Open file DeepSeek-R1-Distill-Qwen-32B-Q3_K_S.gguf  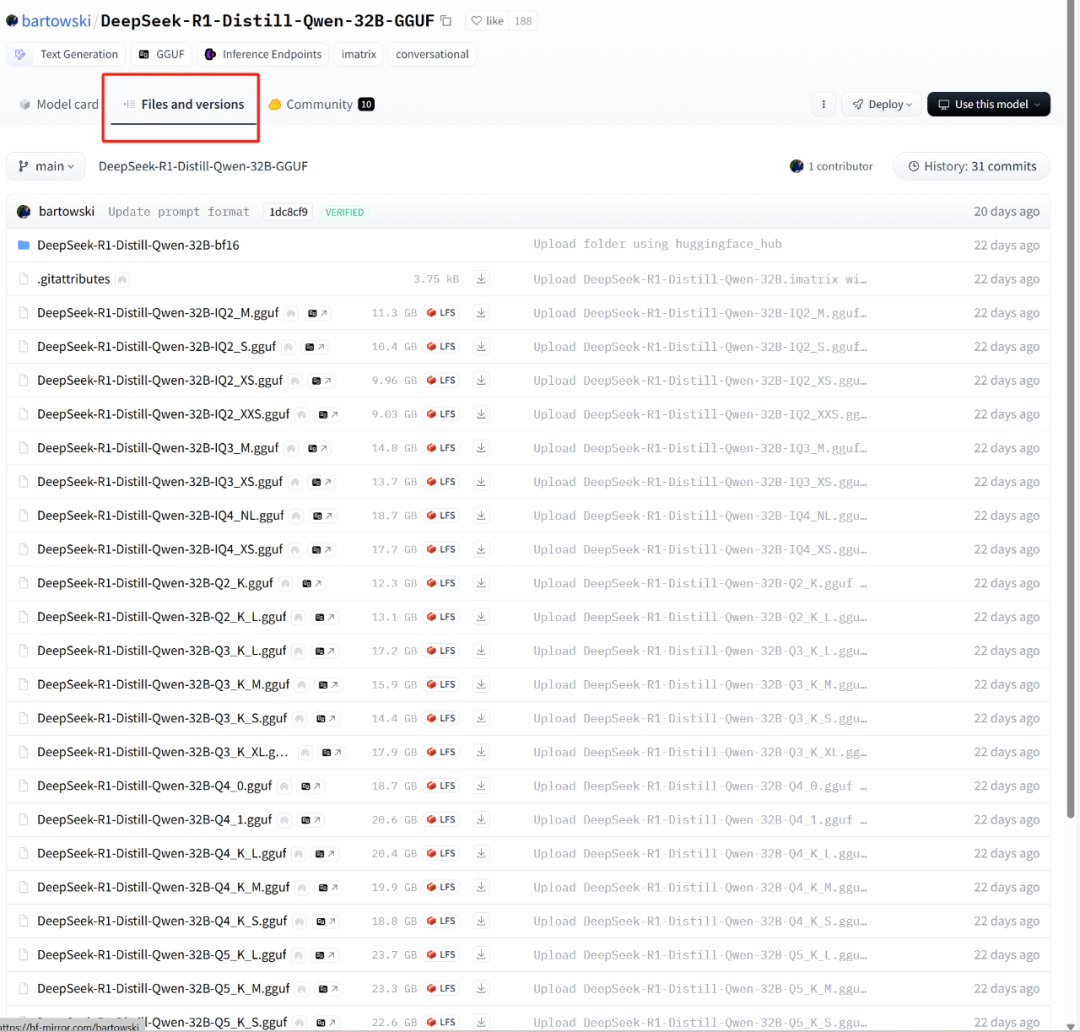[x=162, y=719]
